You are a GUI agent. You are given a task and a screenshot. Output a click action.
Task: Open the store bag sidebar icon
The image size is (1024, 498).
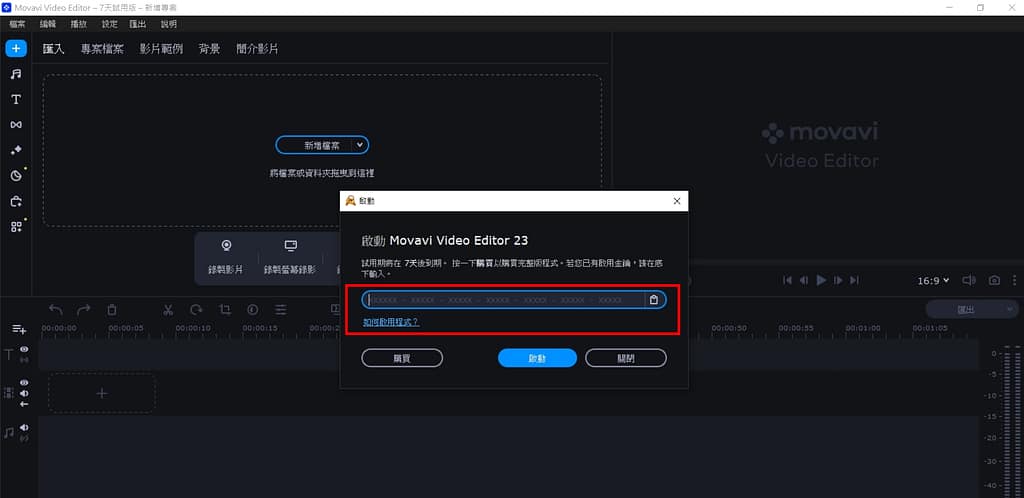pos(16,201)
